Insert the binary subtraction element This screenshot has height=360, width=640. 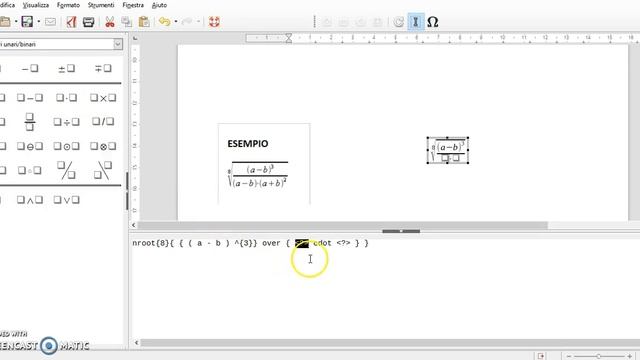(30, 98)
